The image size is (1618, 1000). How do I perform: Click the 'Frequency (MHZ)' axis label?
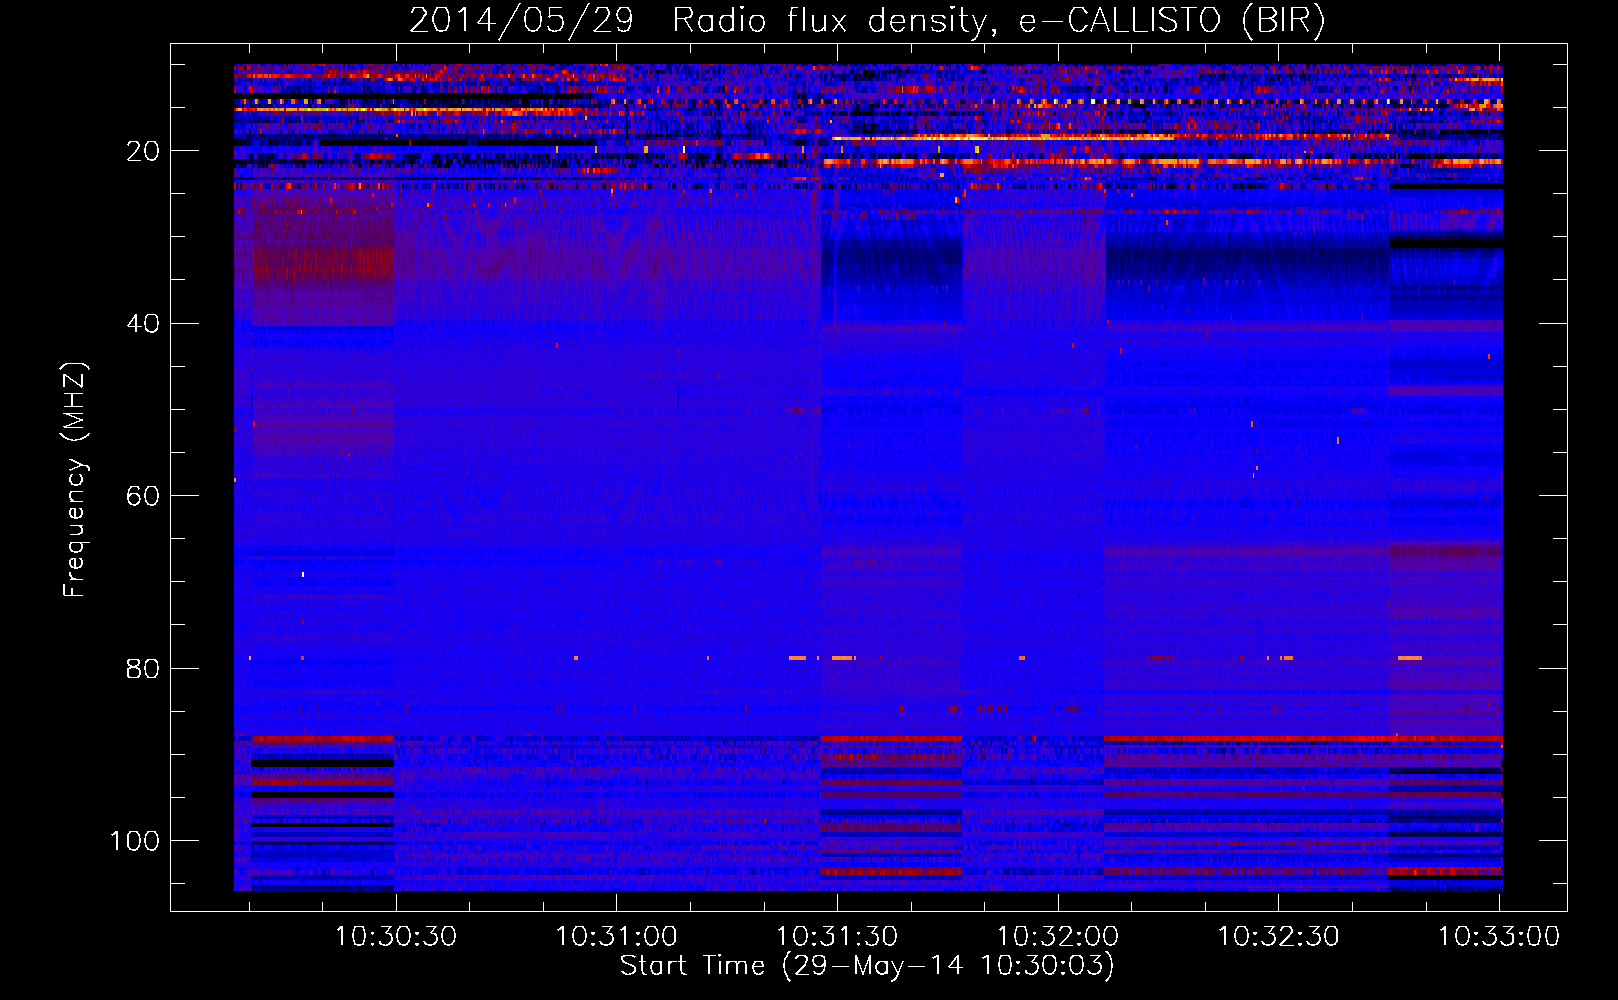tap(75, 480)
